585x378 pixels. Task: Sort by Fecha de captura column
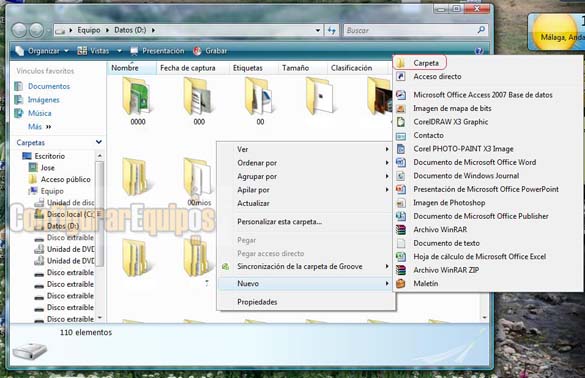click(192, 68)
